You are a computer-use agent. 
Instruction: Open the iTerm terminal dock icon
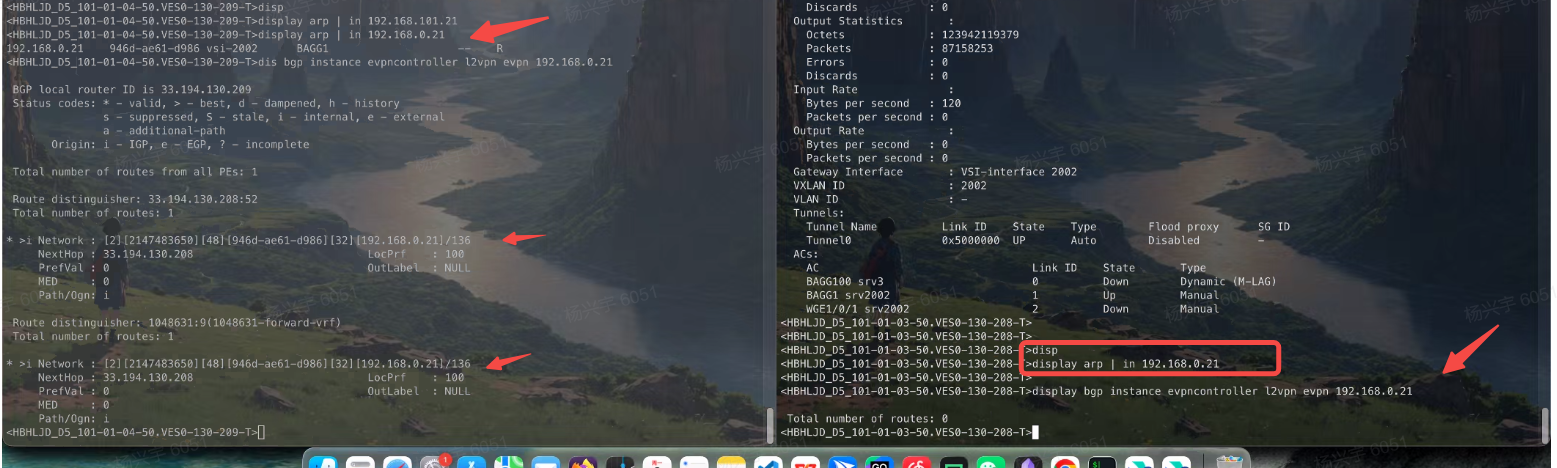pos(1102,463)
